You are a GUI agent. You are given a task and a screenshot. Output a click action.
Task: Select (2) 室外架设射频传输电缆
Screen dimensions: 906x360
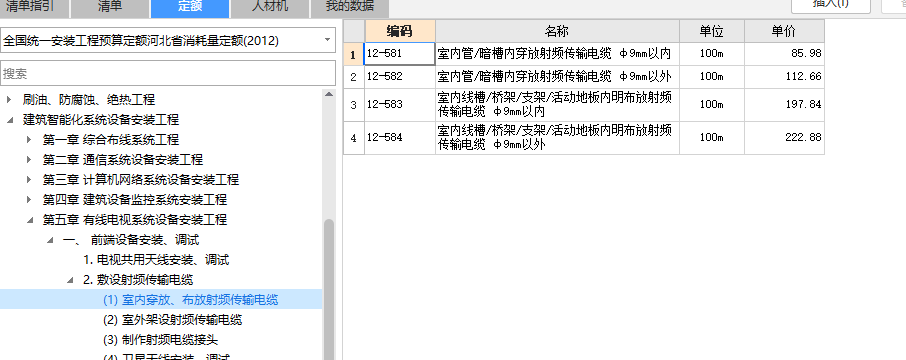click(x=173, y=320)
